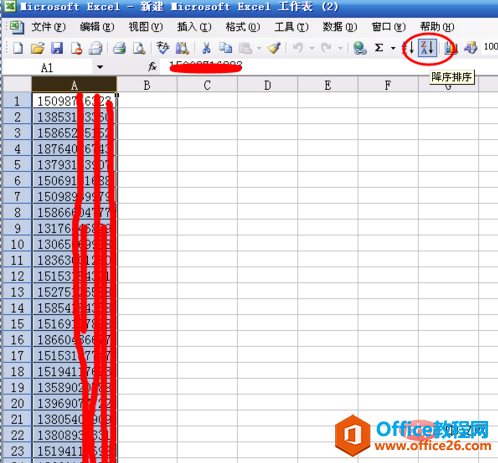
Task: Save the workbook using the floppy disk icon
Action: [x=57, y=48]
